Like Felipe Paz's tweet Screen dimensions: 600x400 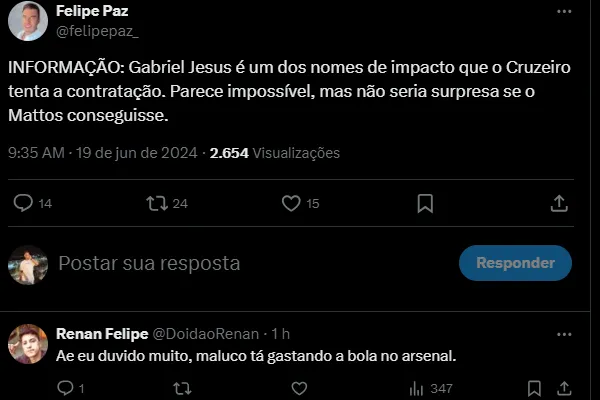pos(291,203)
